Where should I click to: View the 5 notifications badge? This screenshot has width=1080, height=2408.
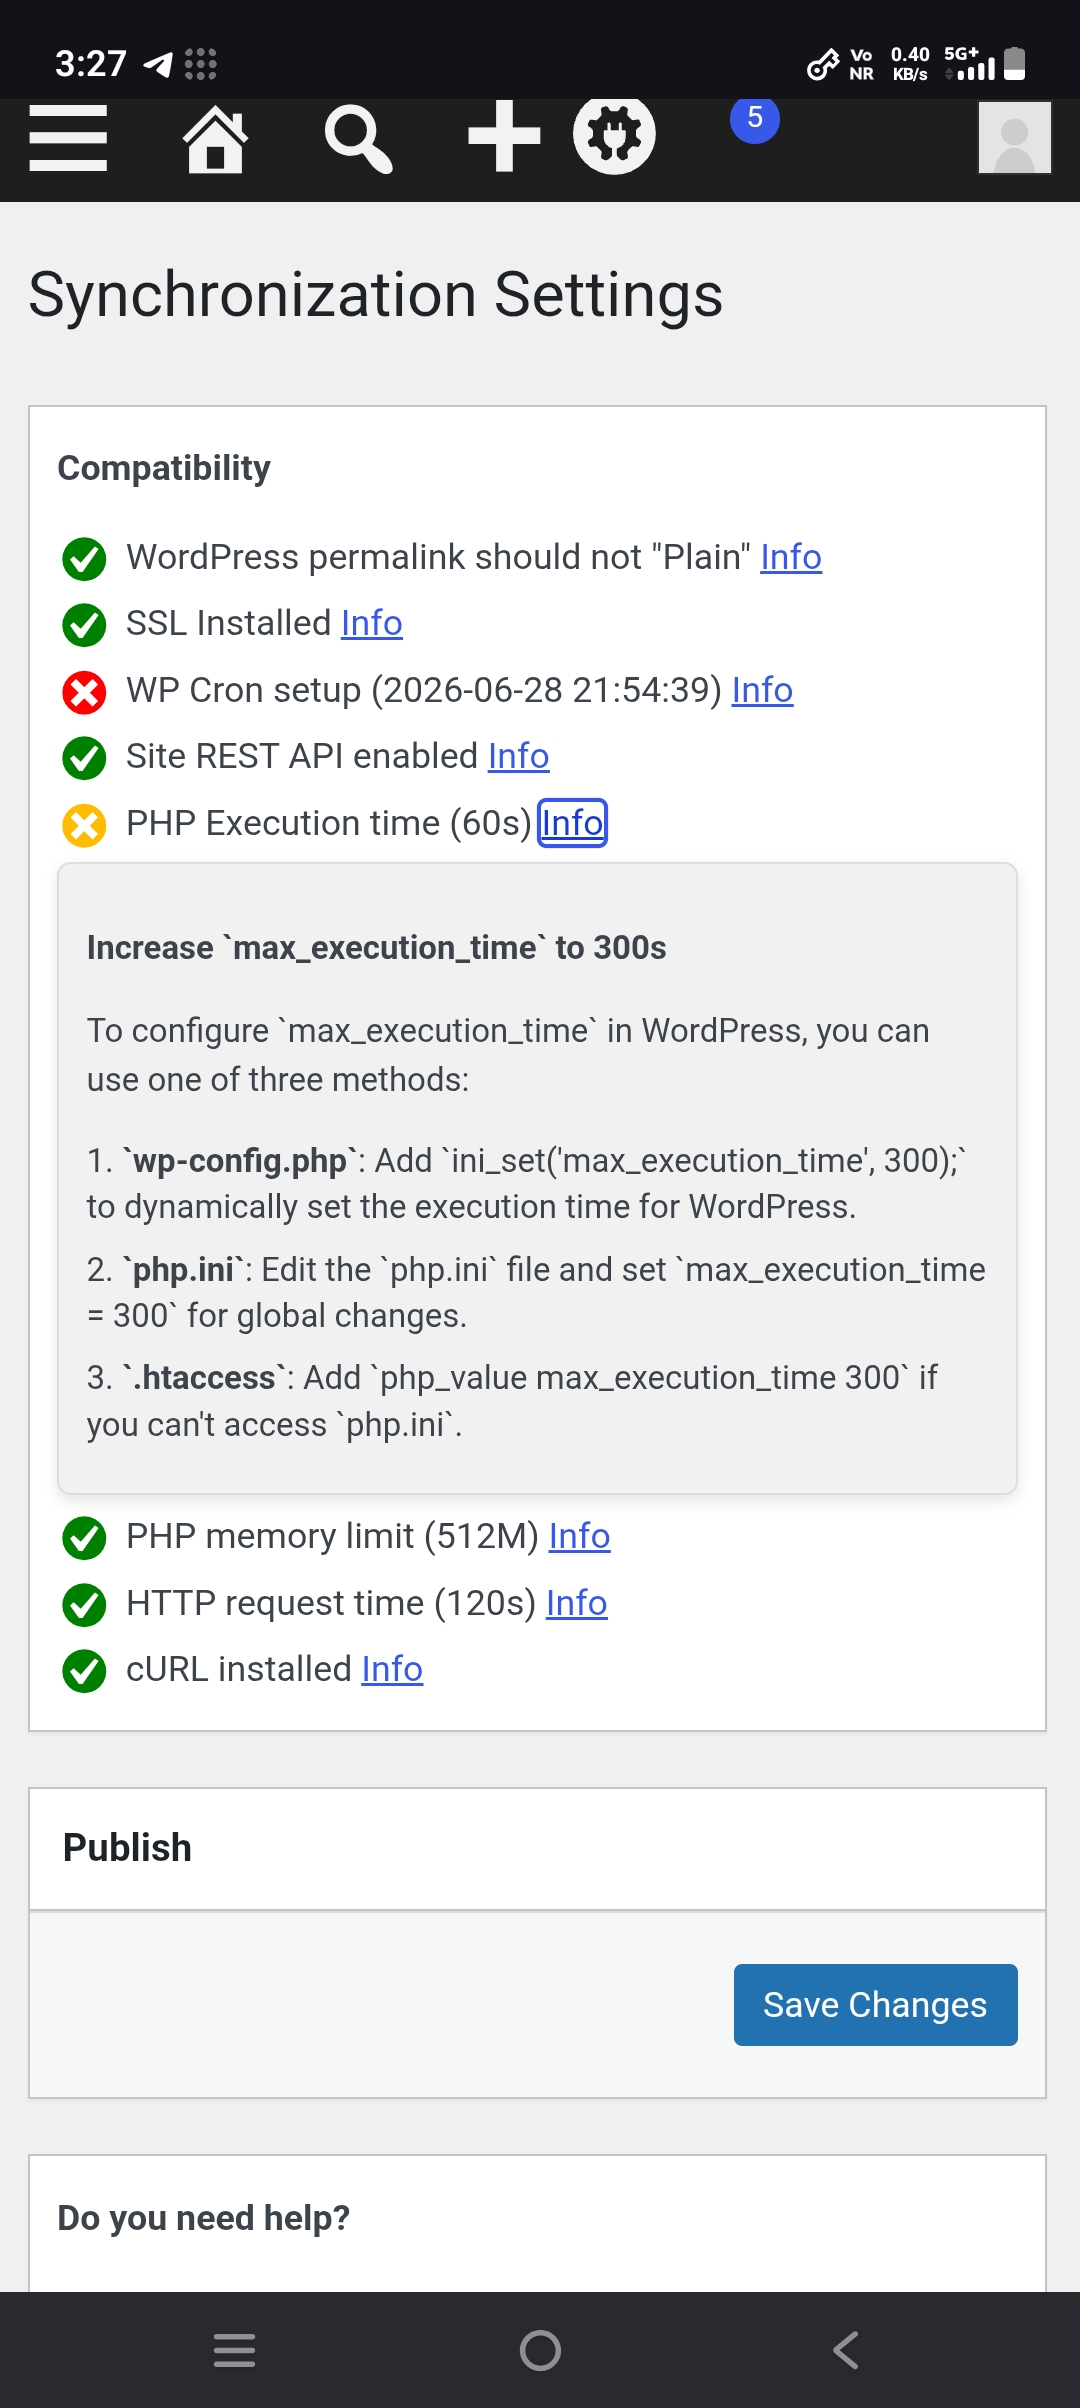click(x=755, y=118)
